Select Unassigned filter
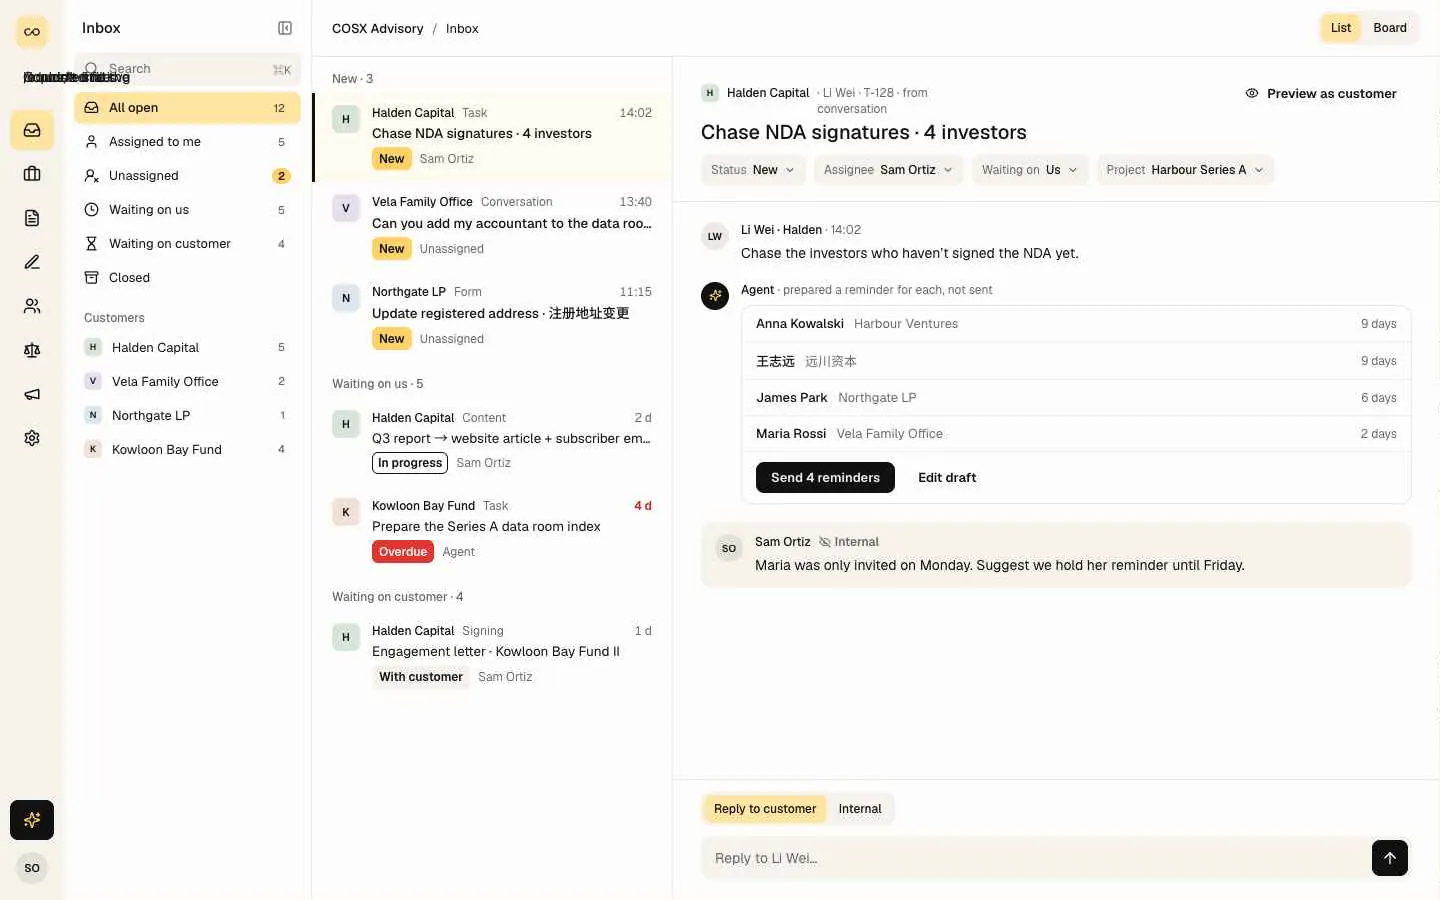Screen dimensions: 1440x900 point(187,176)
